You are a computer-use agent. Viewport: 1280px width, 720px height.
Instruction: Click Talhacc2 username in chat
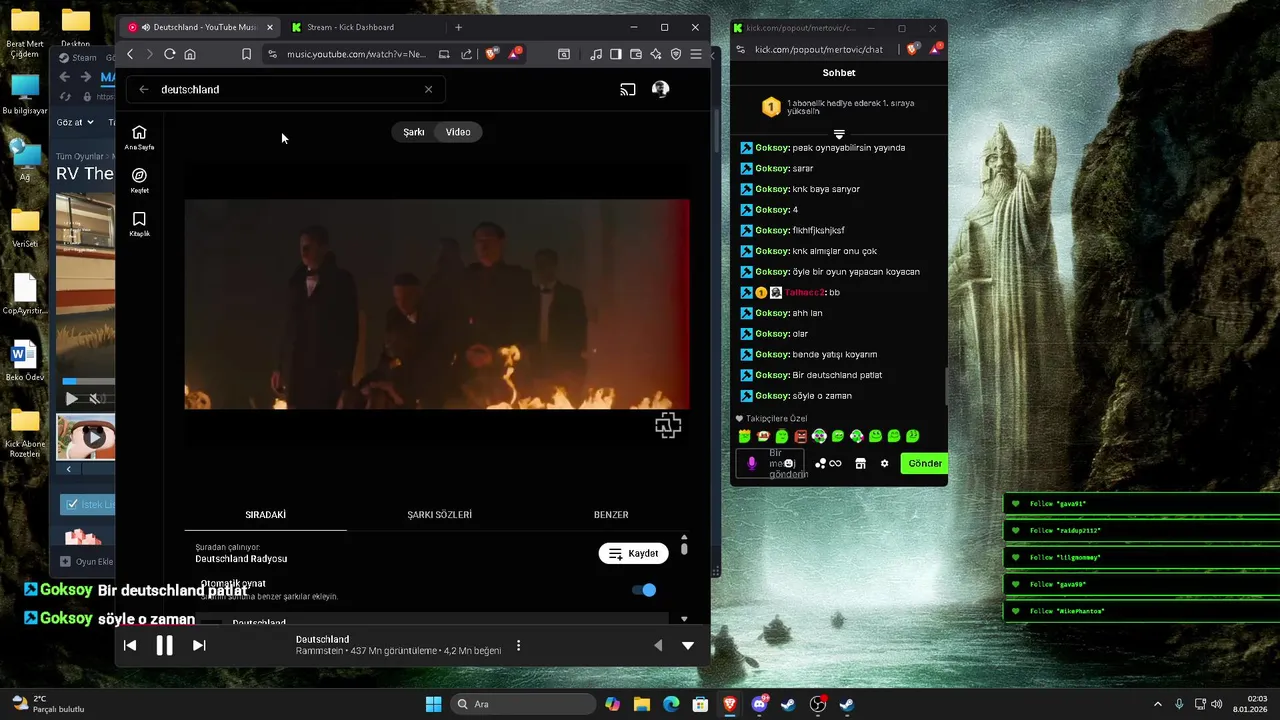805,292
